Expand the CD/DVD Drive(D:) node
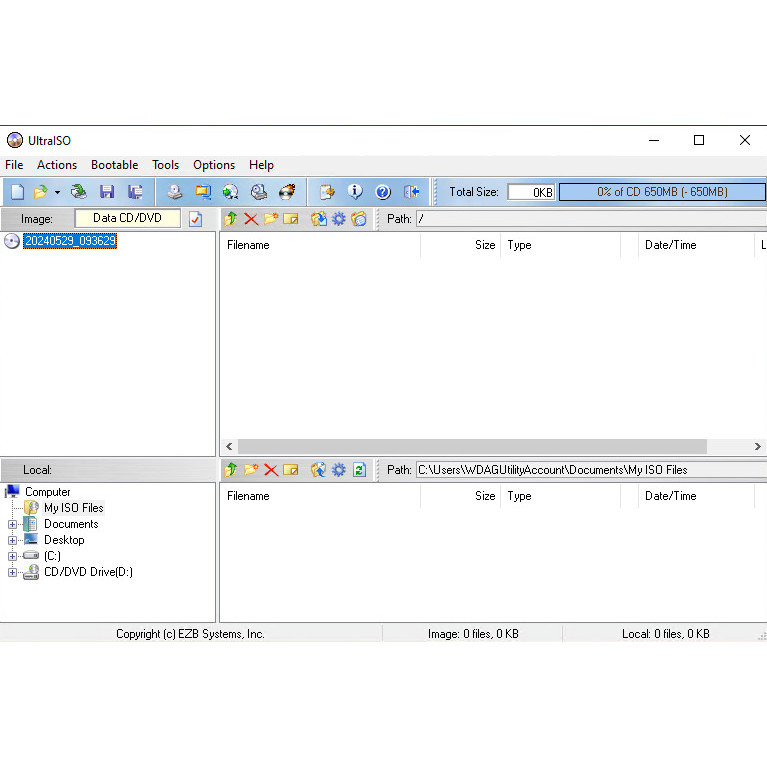Viewport: 767px width, 767px height. coord(12,572)
